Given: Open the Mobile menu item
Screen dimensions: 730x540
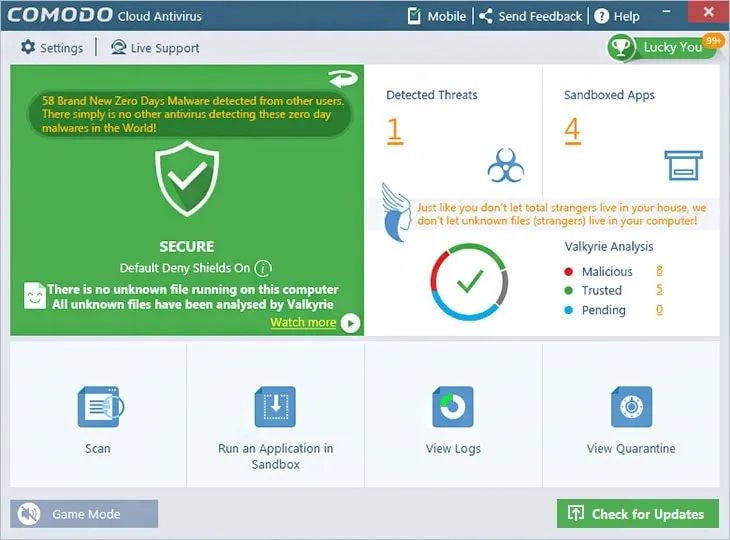Looking at the screenshot, I should 446,16.
